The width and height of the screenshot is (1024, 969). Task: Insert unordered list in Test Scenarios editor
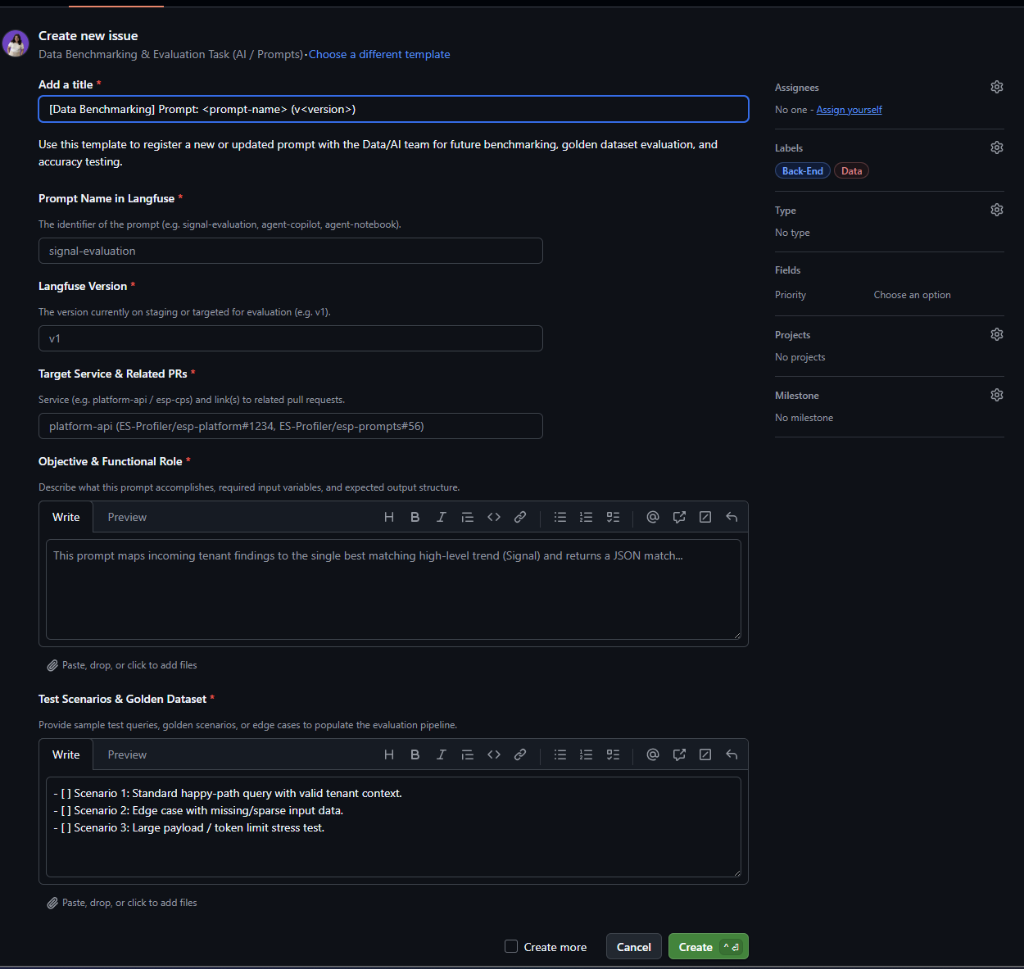click(560, 755)
